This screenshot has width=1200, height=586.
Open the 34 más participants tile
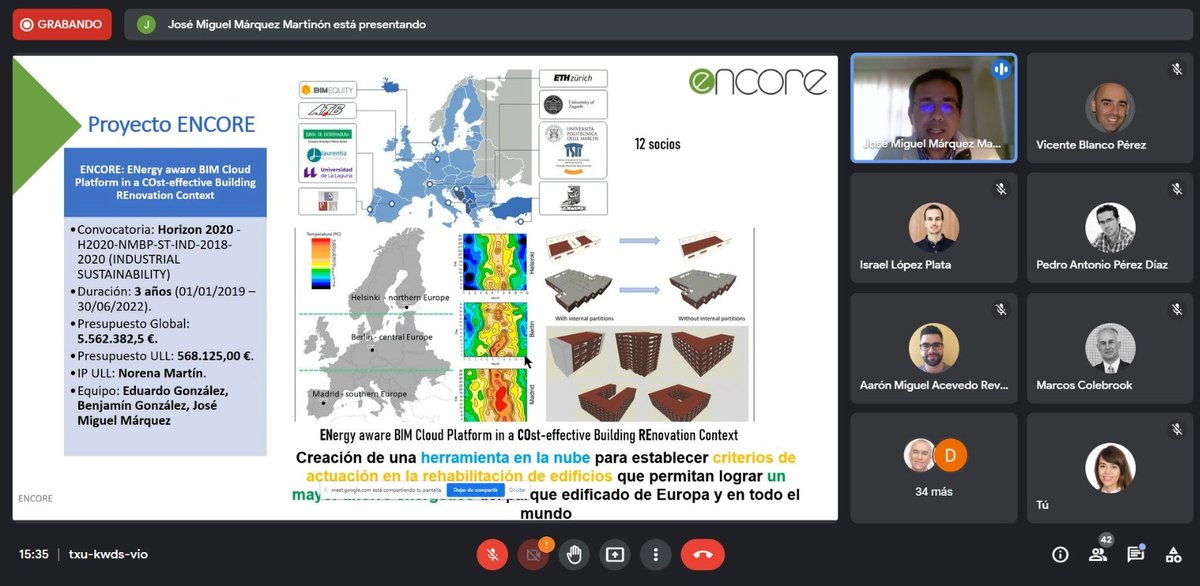[934, 467]
